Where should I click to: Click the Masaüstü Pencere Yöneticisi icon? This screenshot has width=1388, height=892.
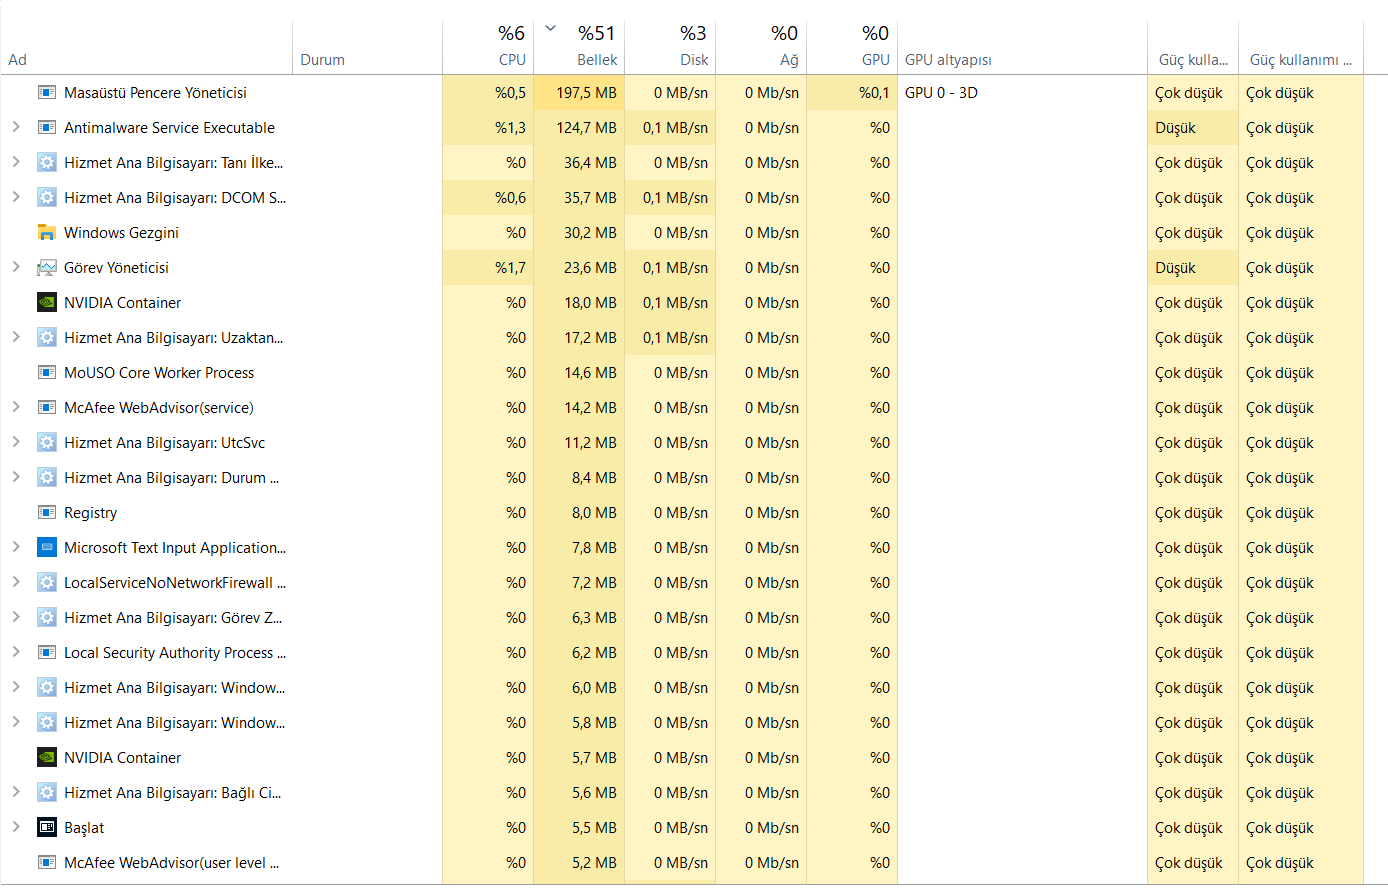tap(46, 93)
